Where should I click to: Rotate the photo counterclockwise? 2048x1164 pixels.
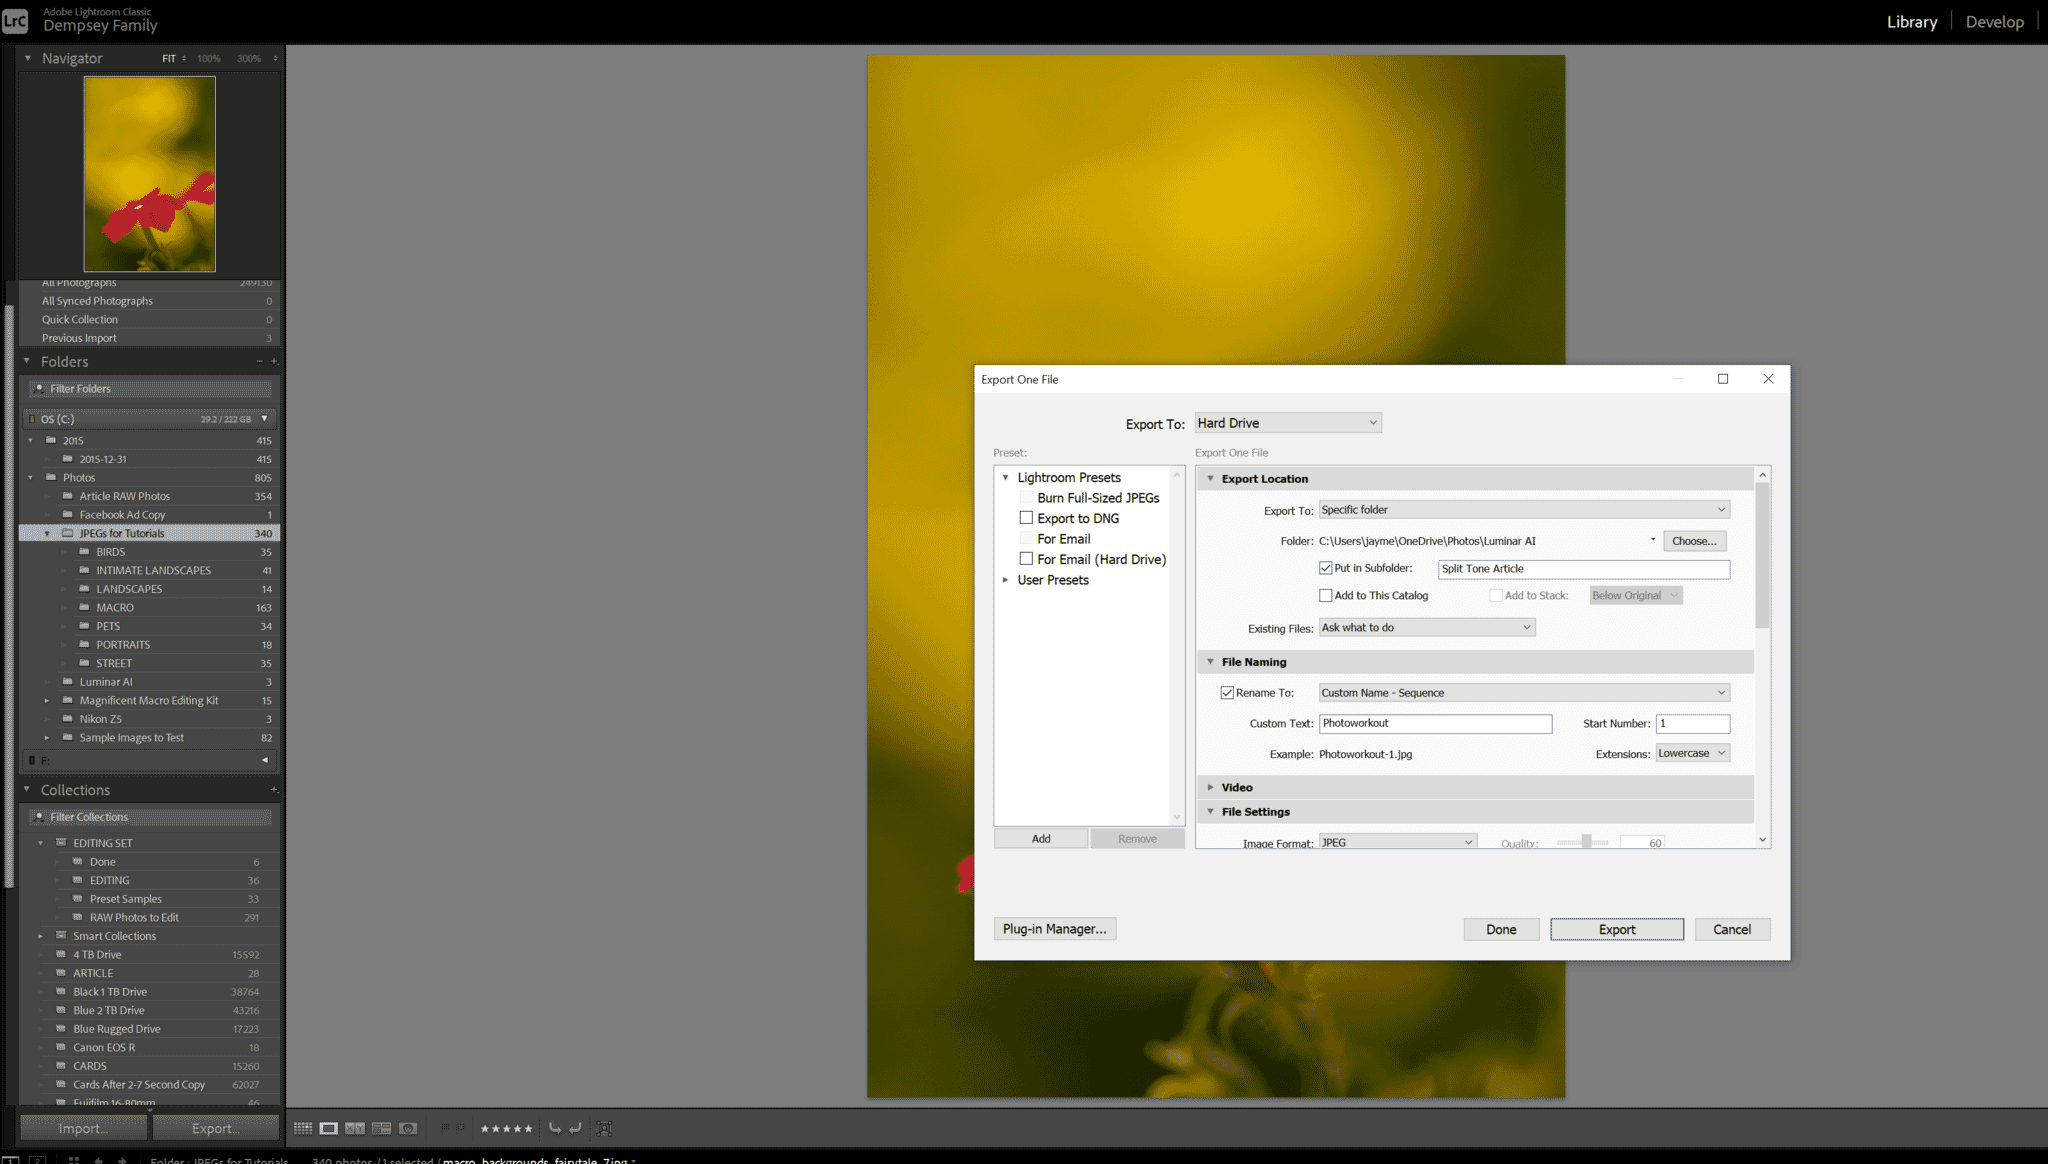(557, 1128)
